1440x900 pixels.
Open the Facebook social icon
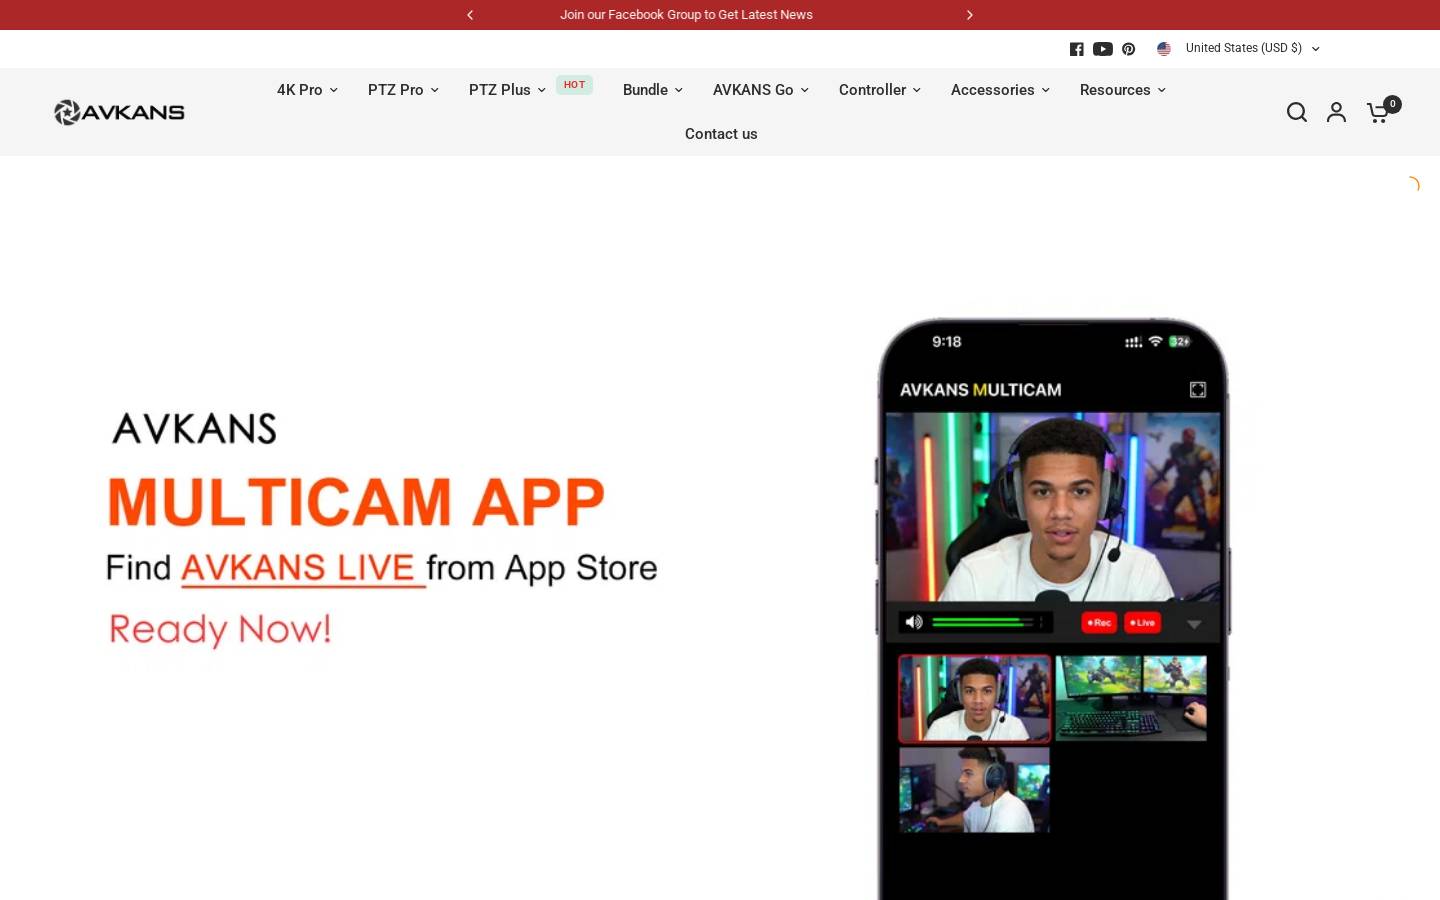tap(1076, 49)
